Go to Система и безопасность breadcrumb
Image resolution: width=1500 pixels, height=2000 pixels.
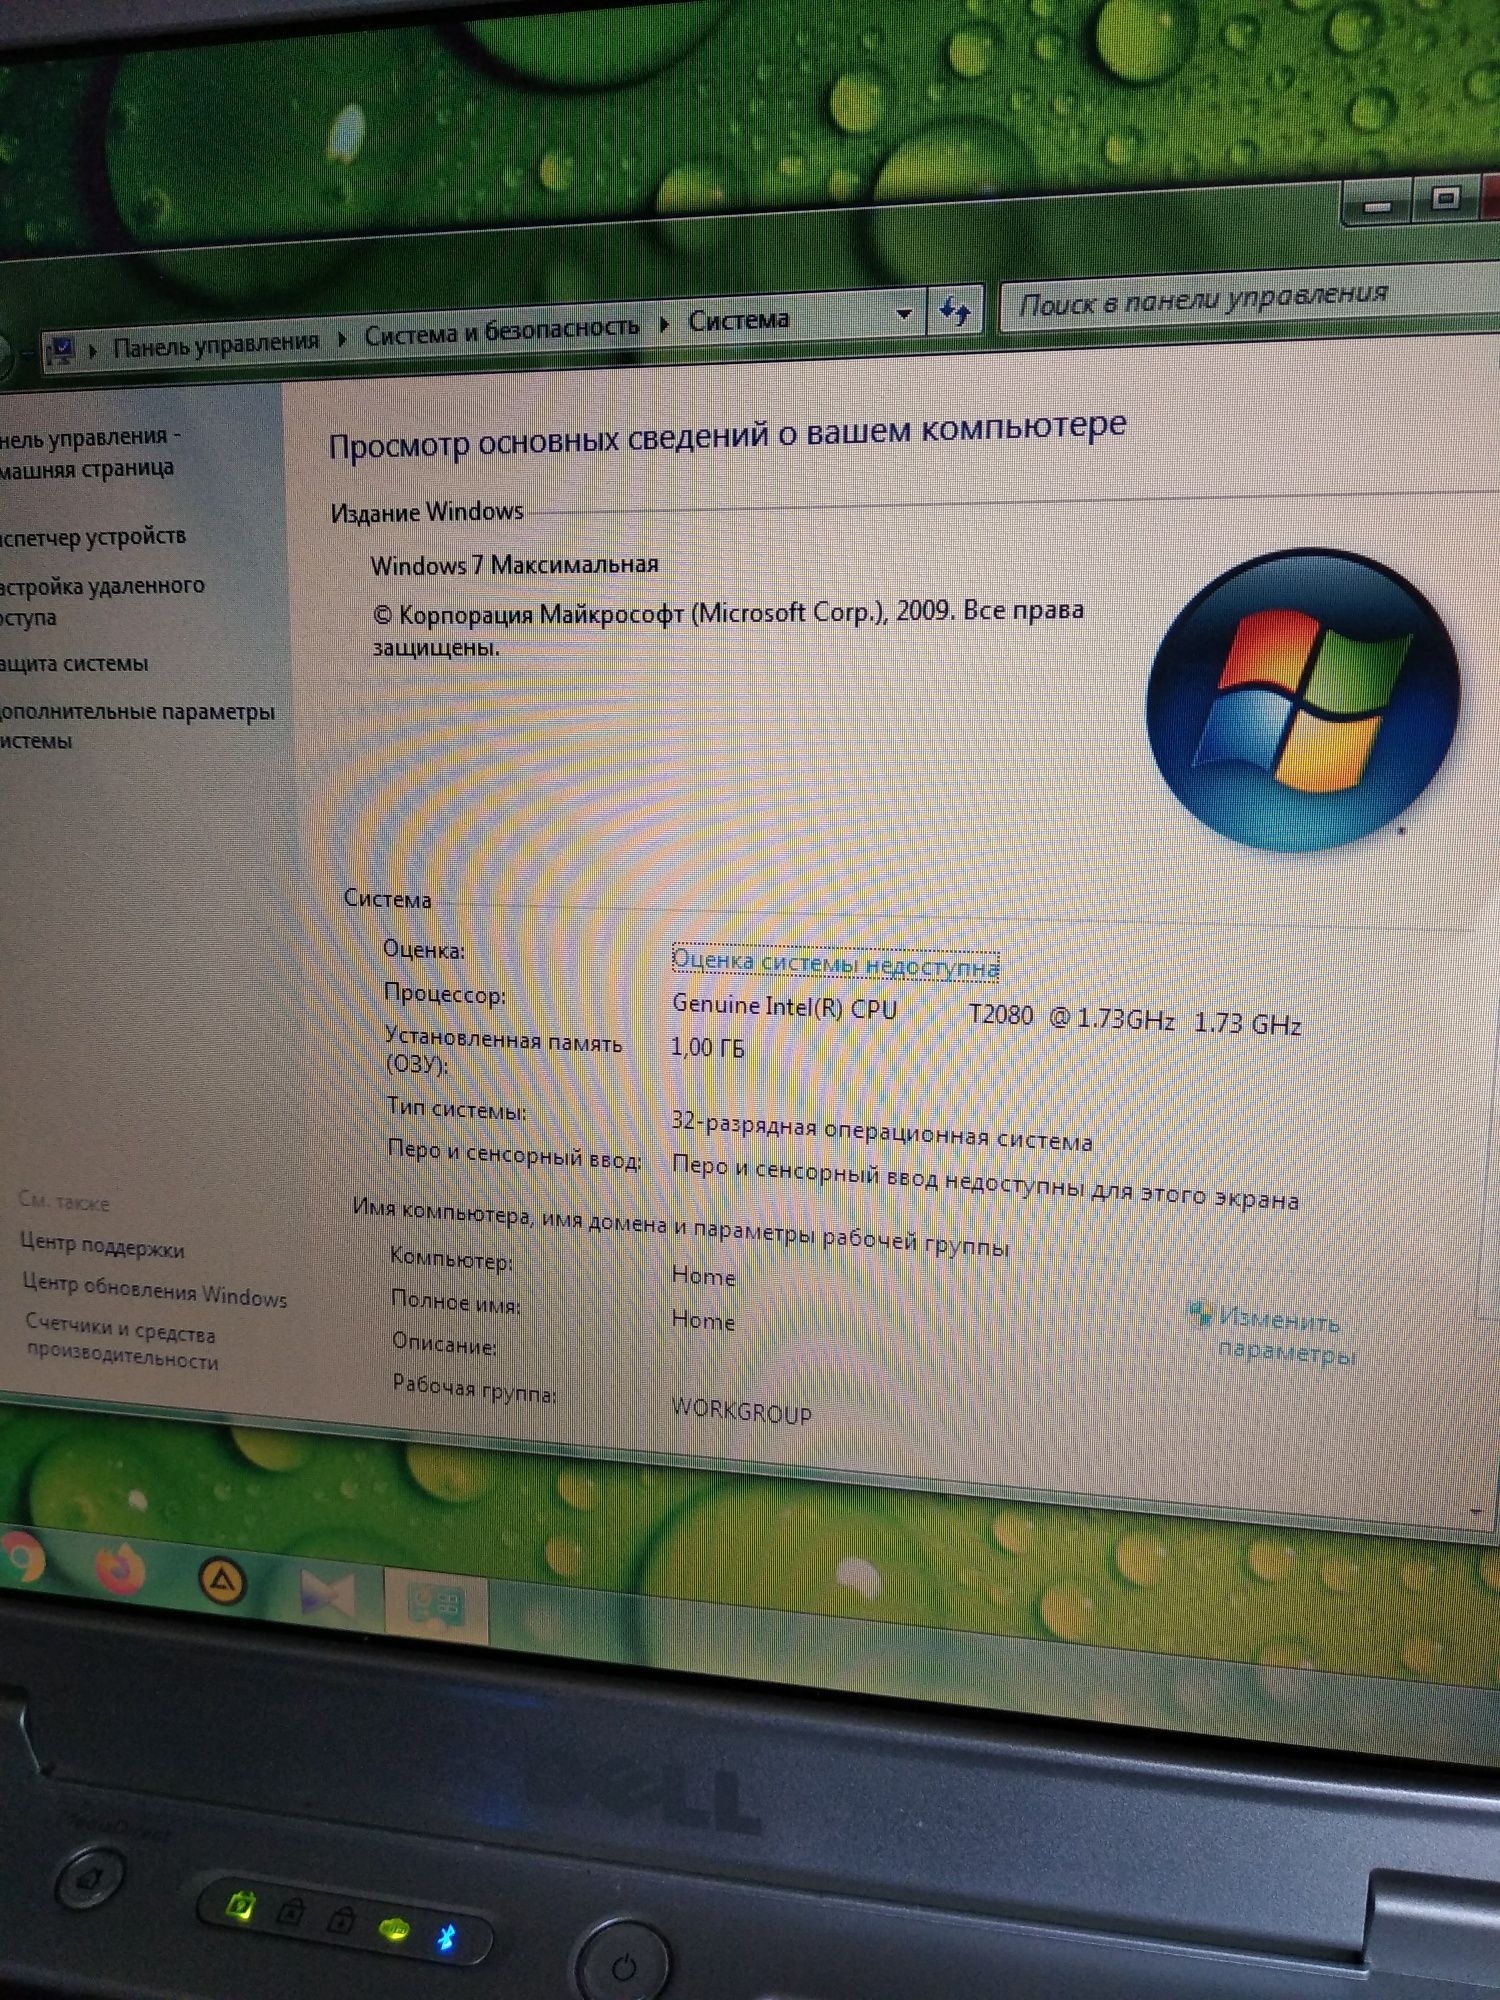pyautogui.click(x=501, y=330)
